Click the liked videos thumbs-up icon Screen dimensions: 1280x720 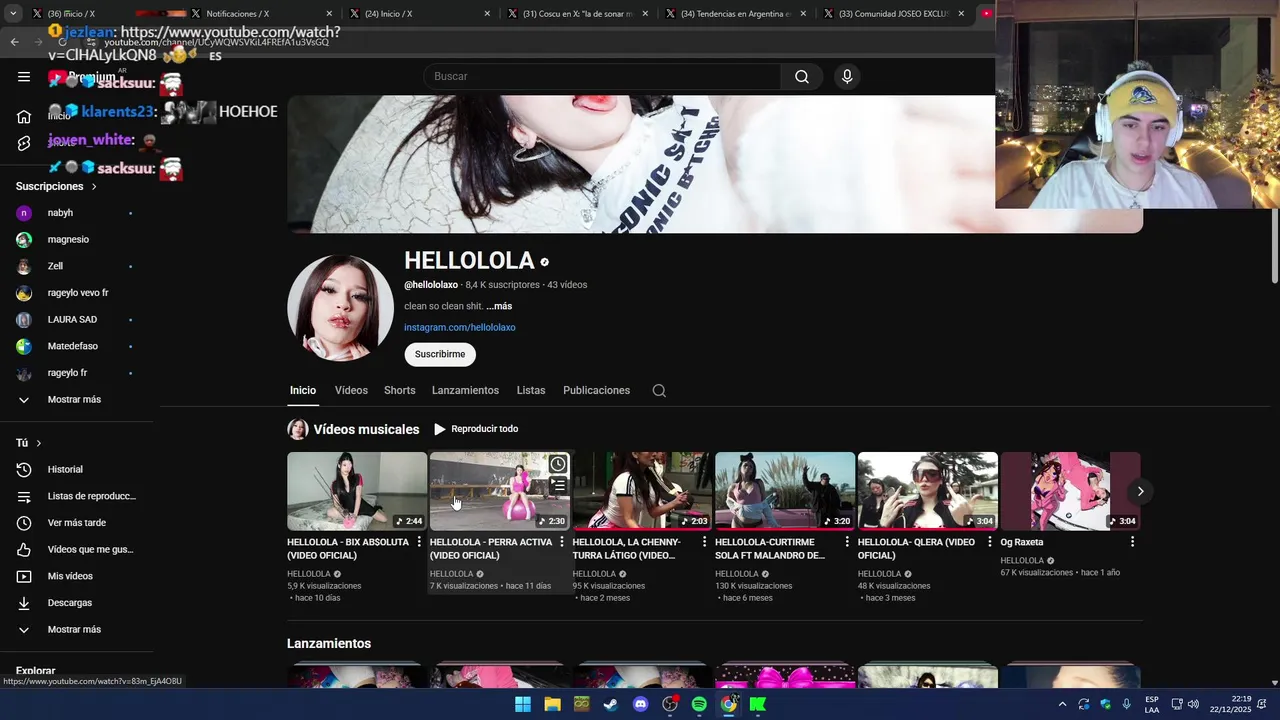(x=24, y=549)
